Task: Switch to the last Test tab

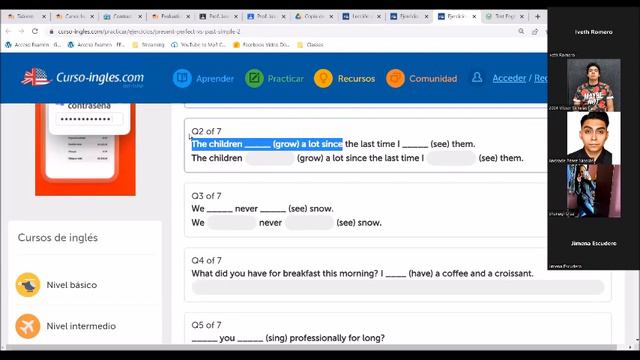Action: (x=504, y=16)
